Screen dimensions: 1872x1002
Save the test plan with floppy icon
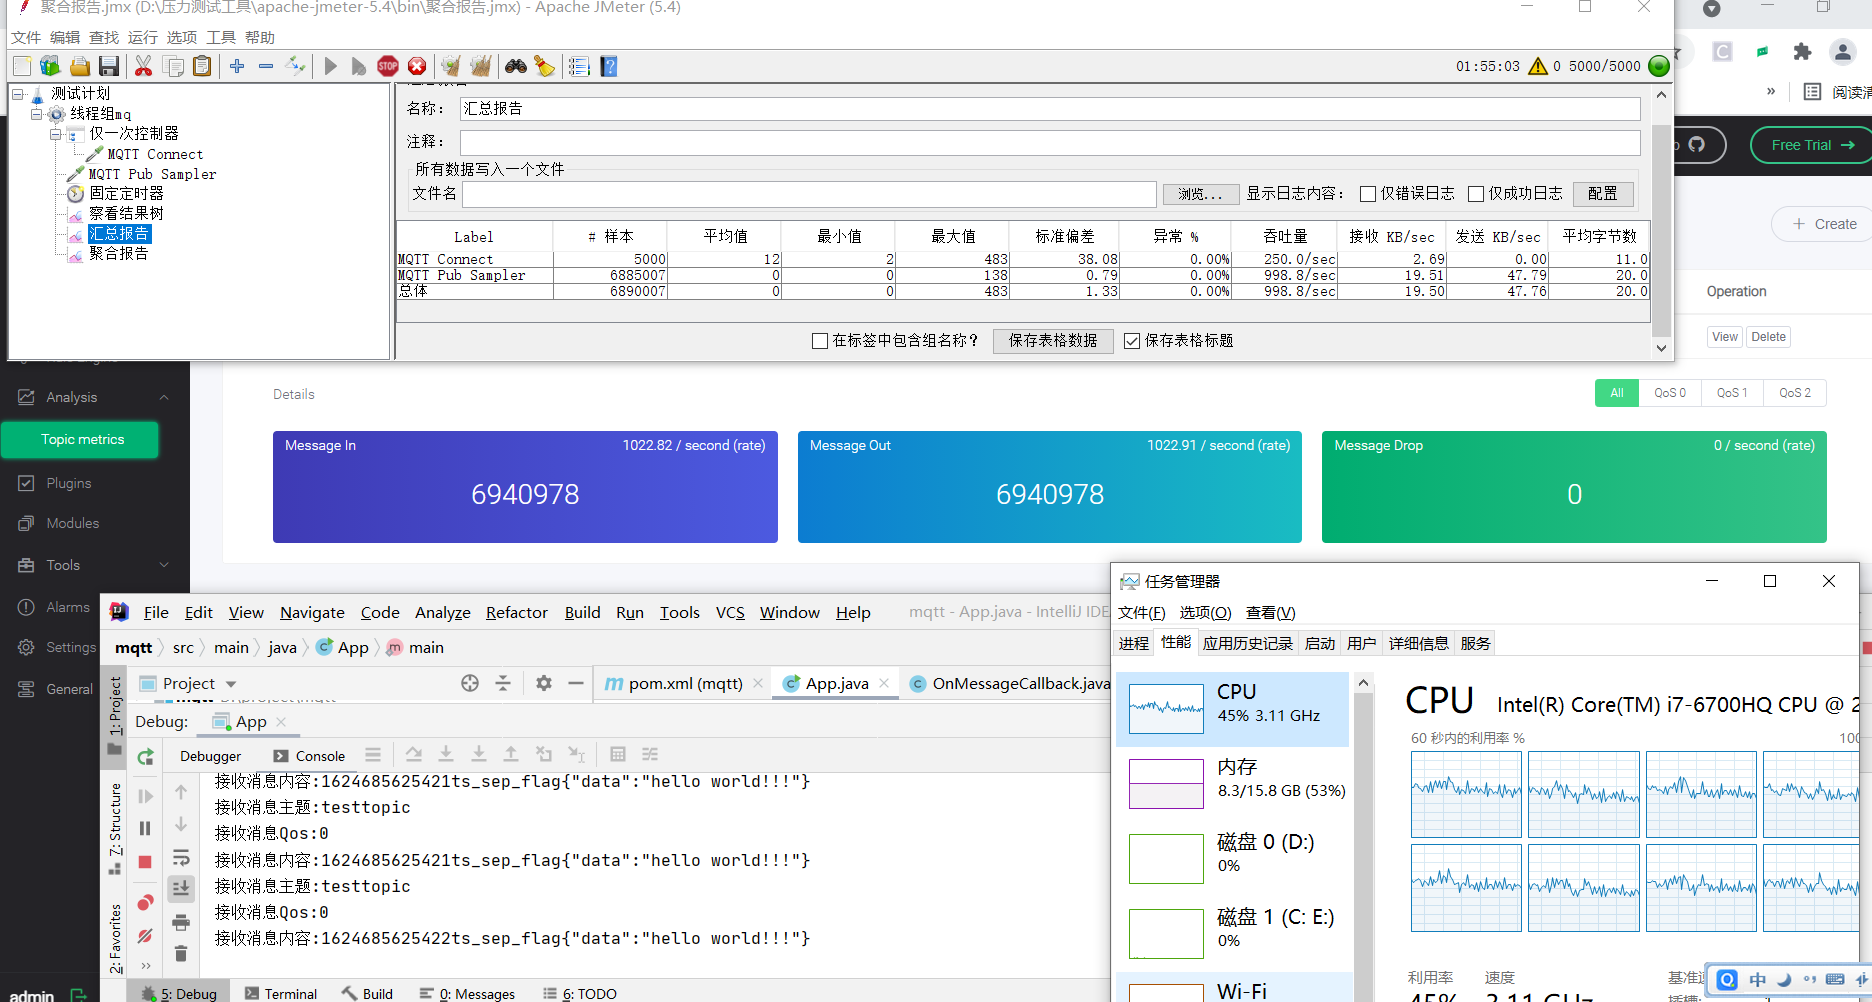click(109, 66)
